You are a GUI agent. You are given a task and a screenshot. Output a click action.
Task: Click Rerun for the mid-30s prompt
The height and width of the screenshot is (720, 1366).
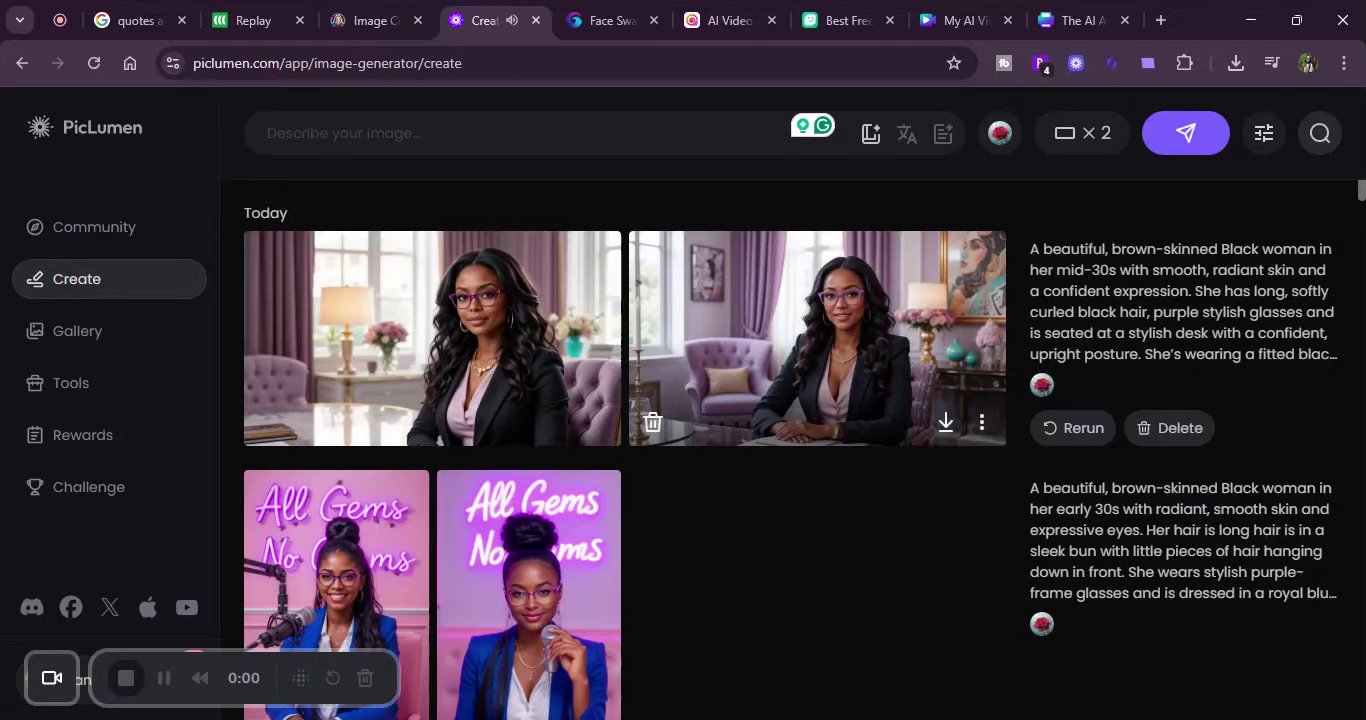tap(1073, 428)
